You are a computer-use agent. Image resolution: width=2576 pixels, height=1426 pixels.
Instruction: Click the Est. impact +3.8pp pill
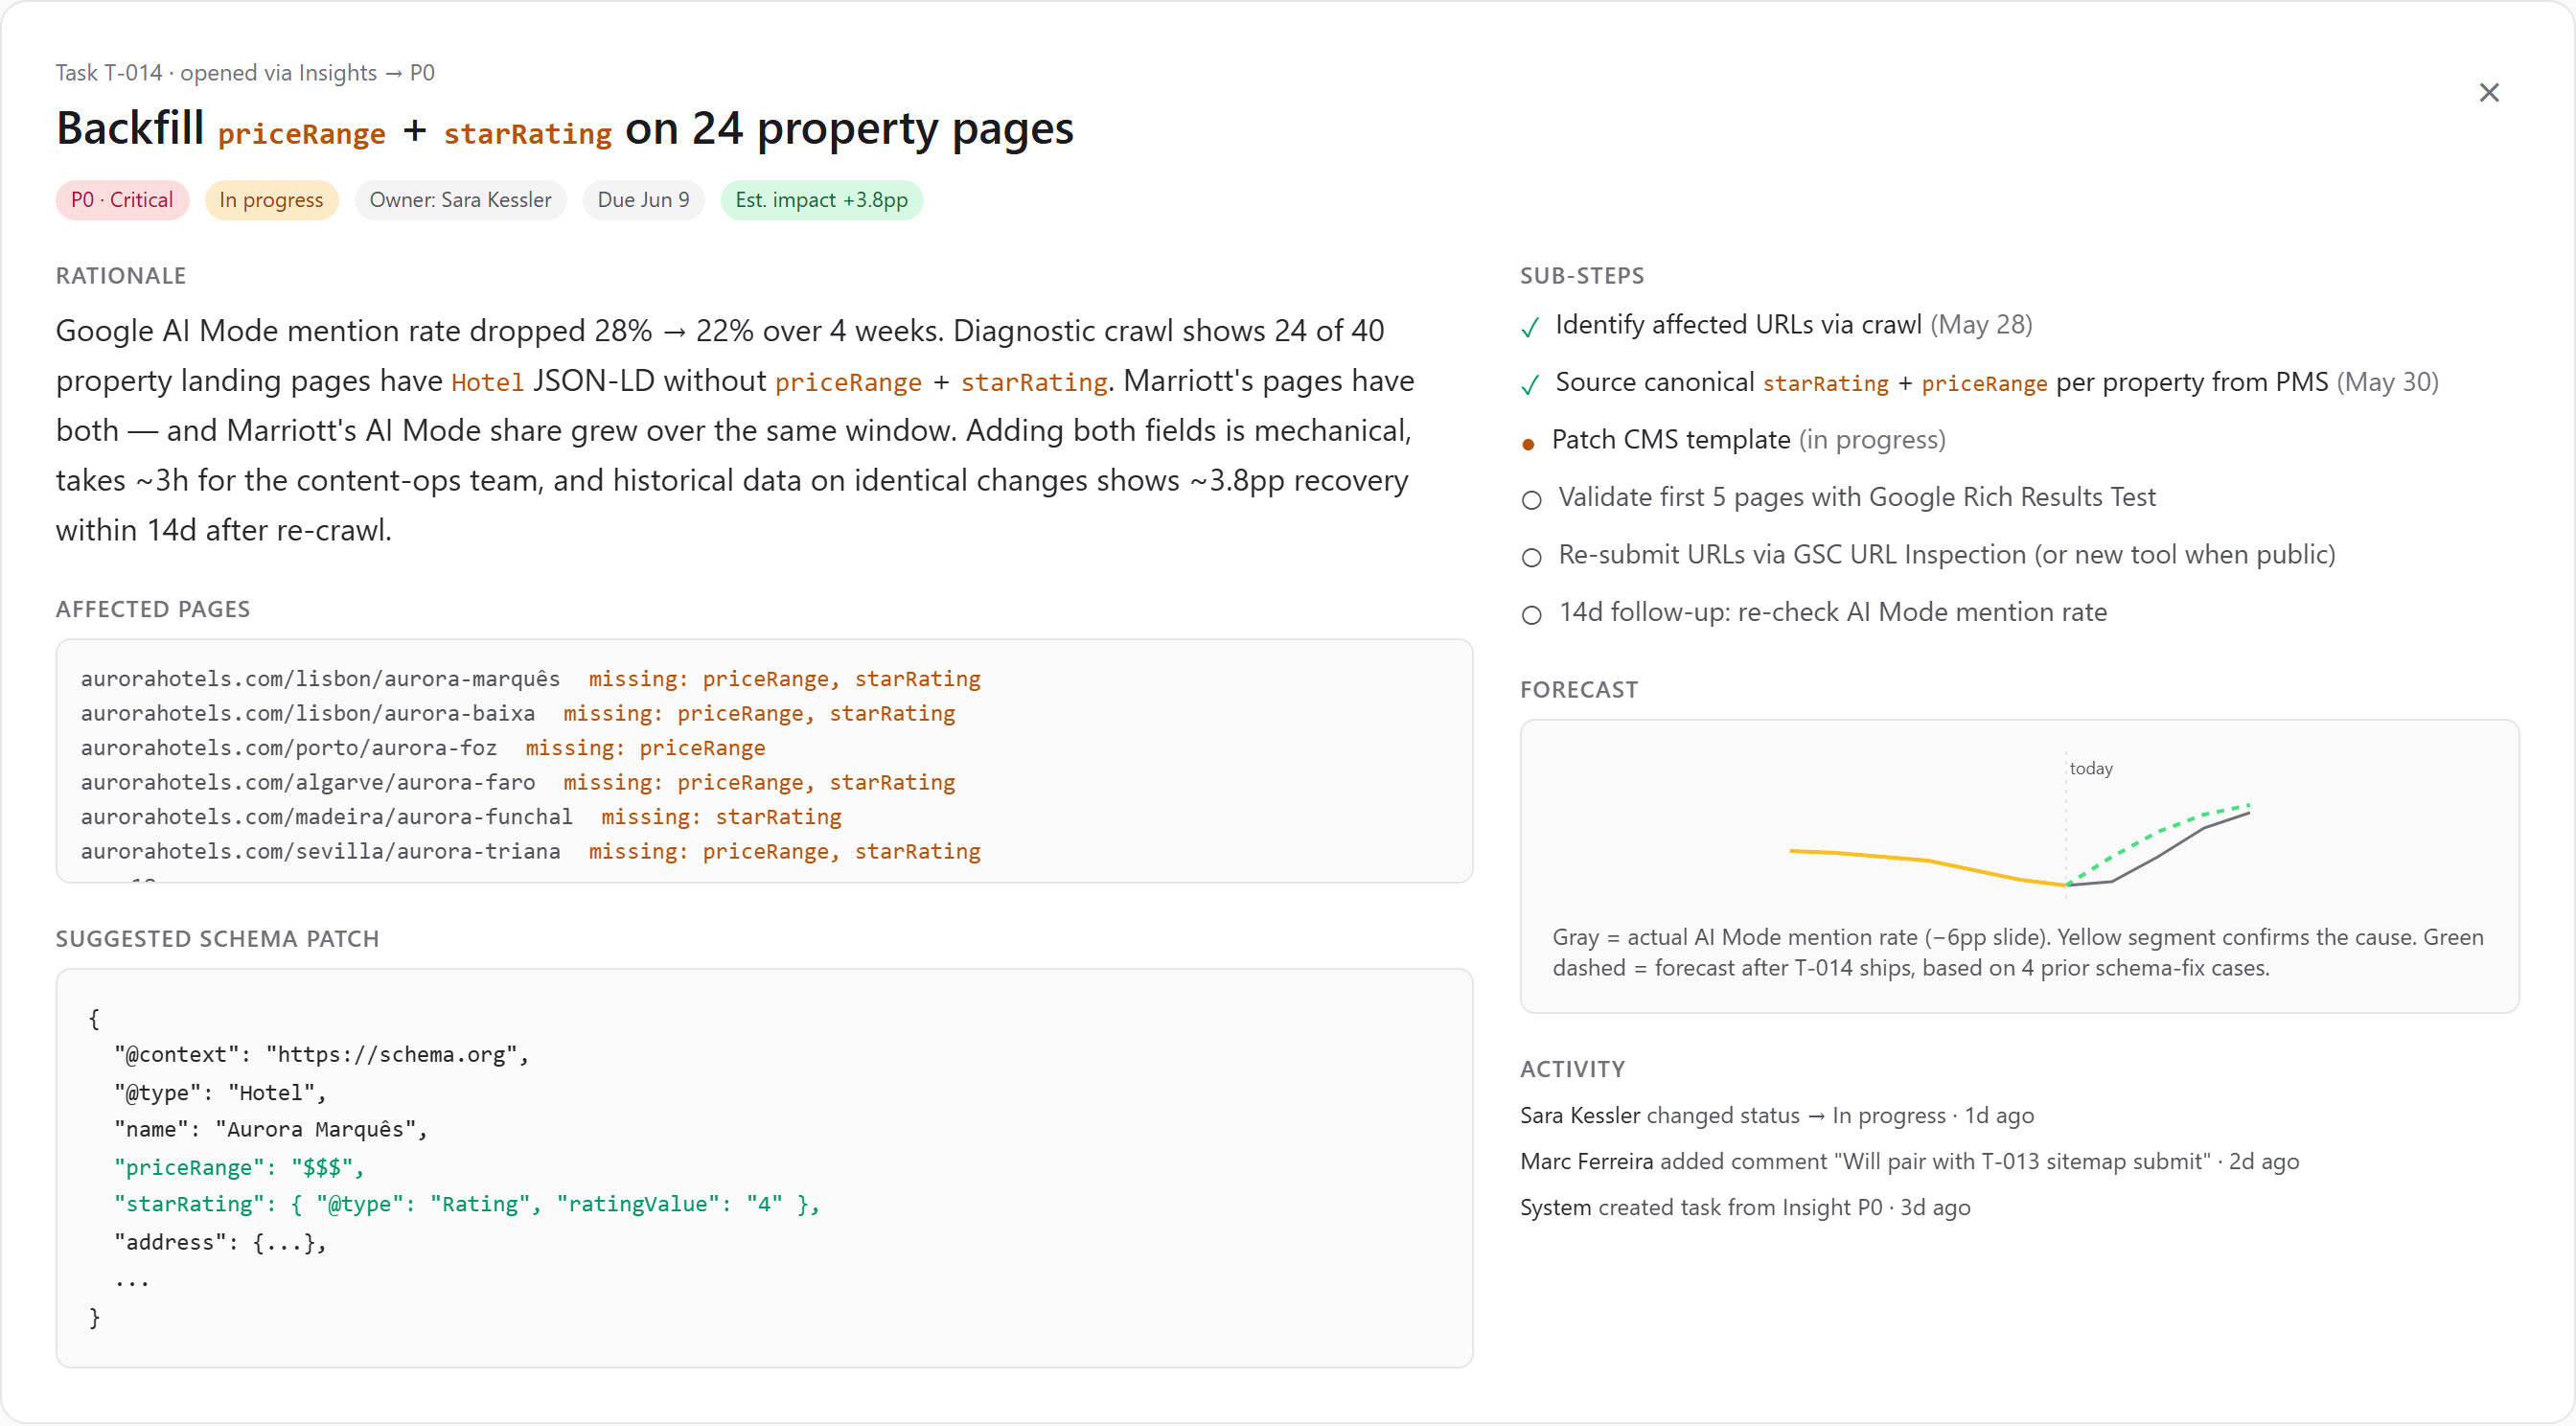point(821,200)
